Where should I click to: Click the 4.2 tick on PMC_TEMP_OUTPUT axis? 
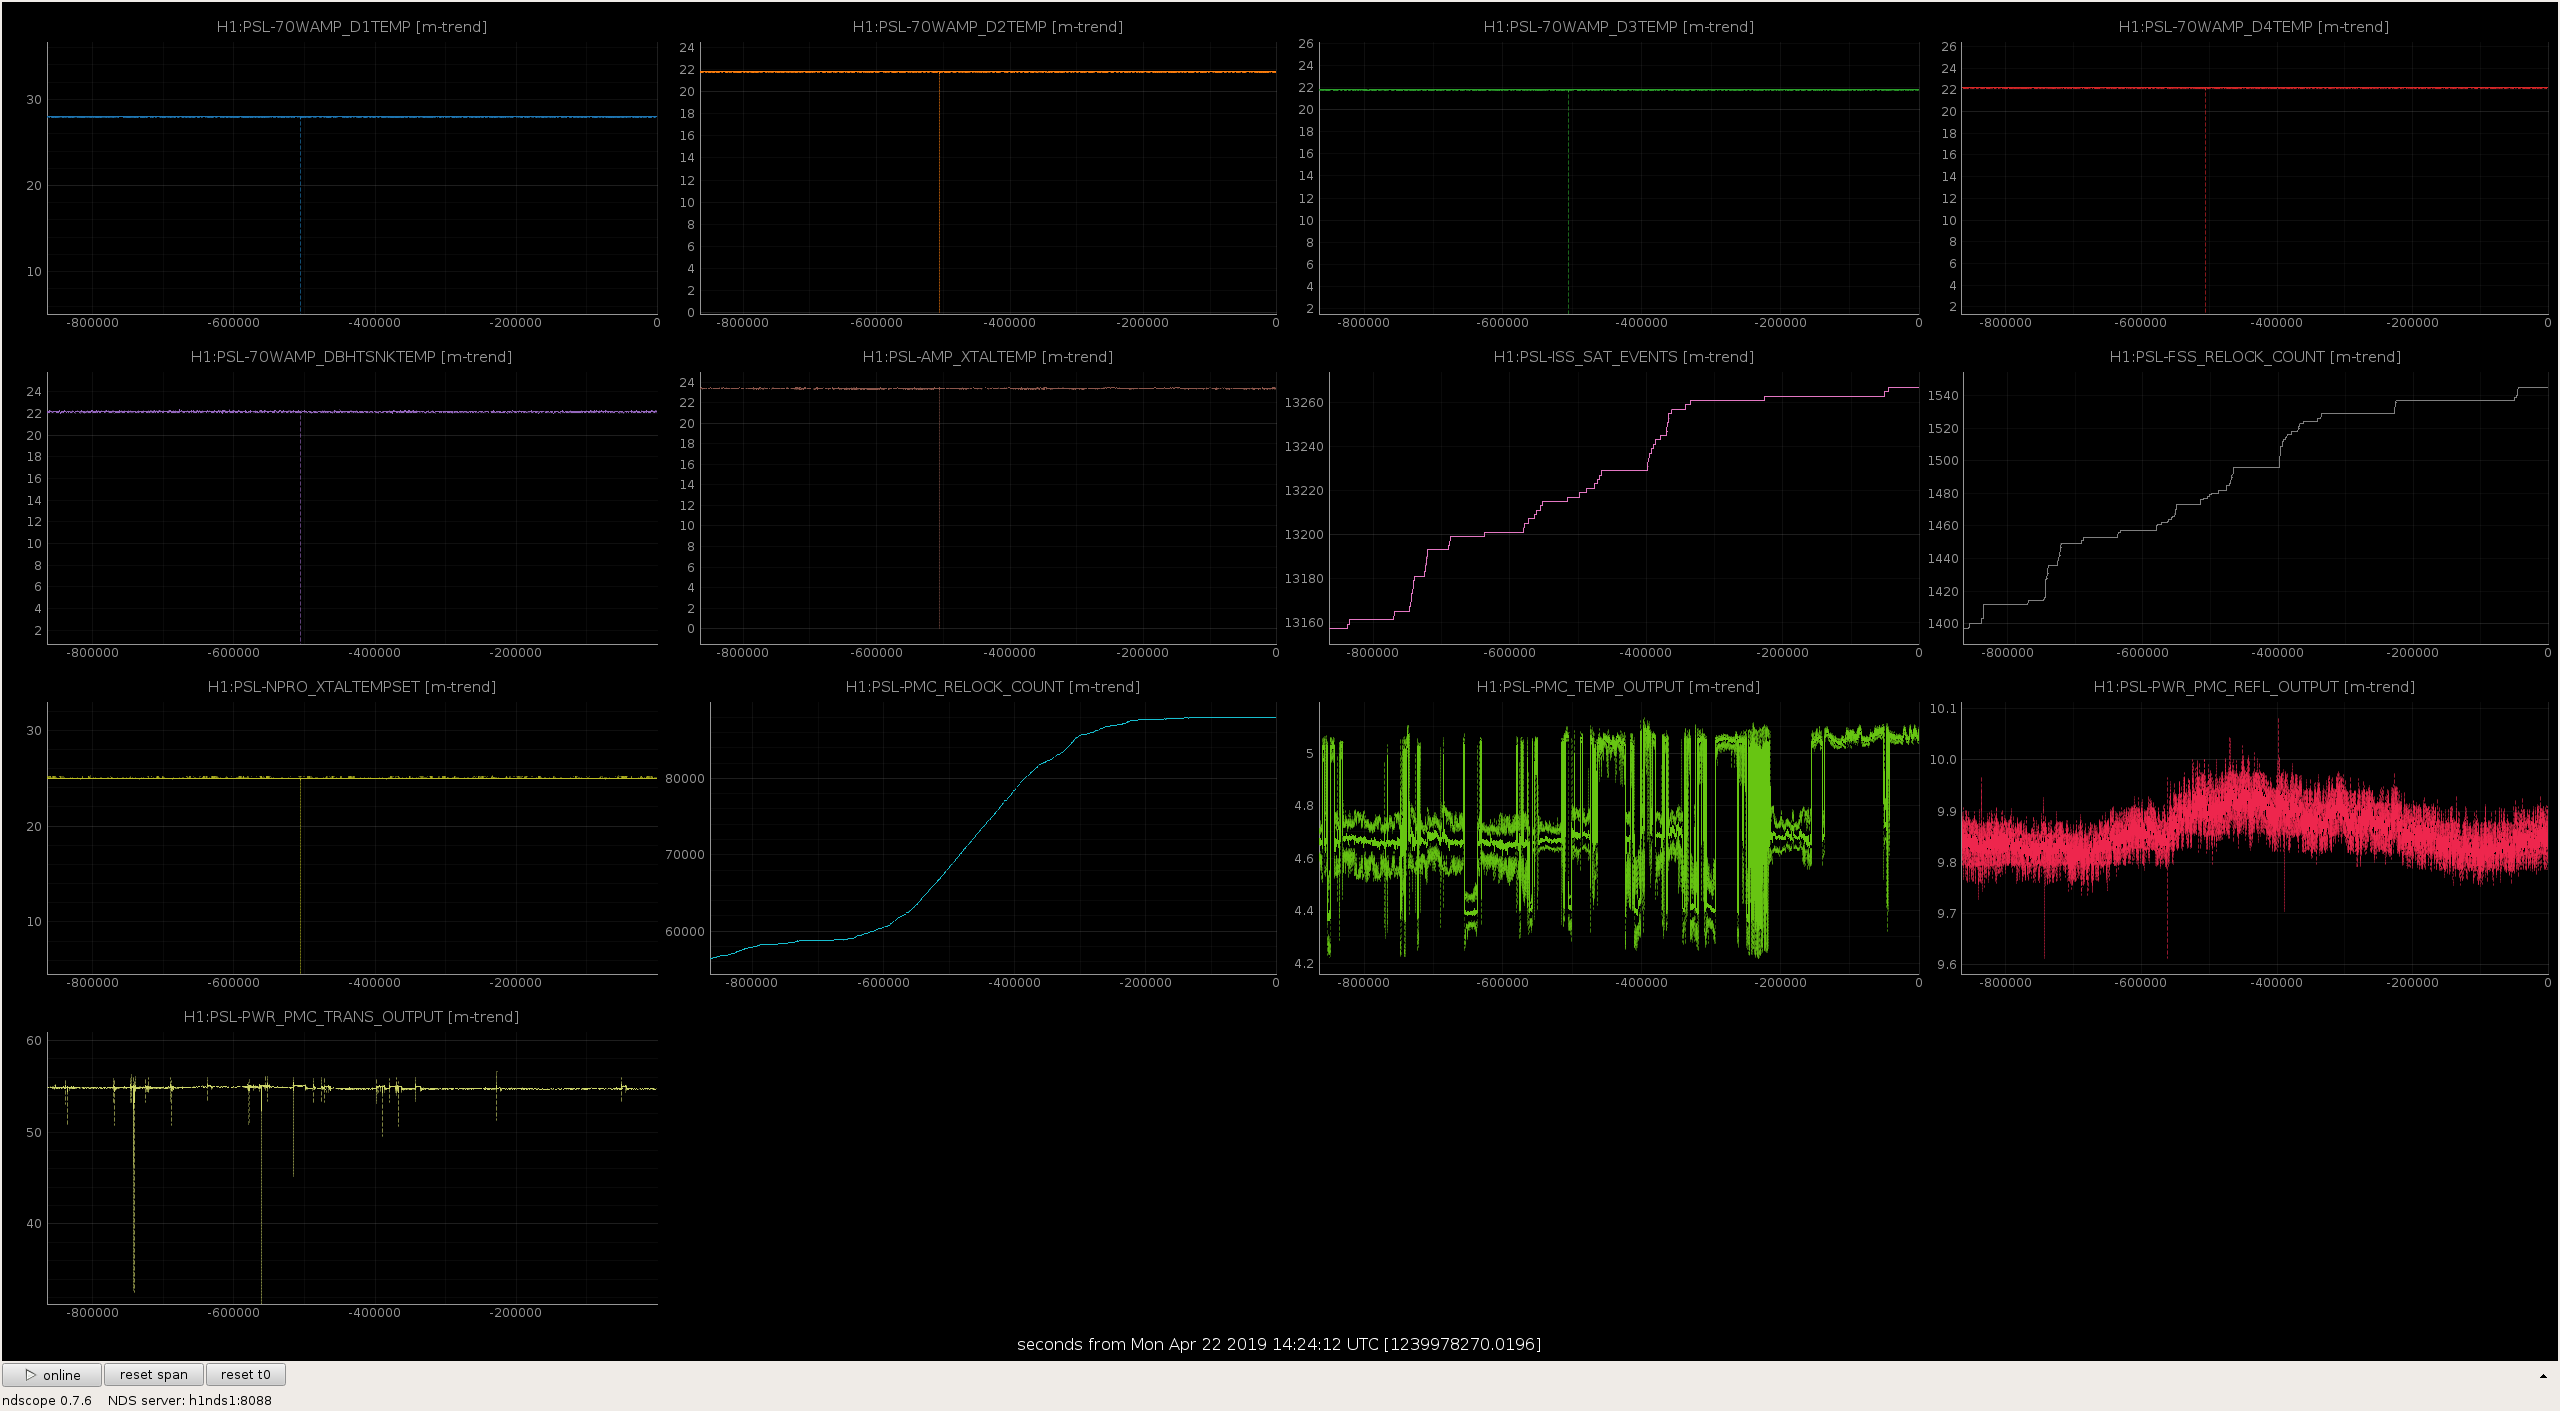[1304, 964]
